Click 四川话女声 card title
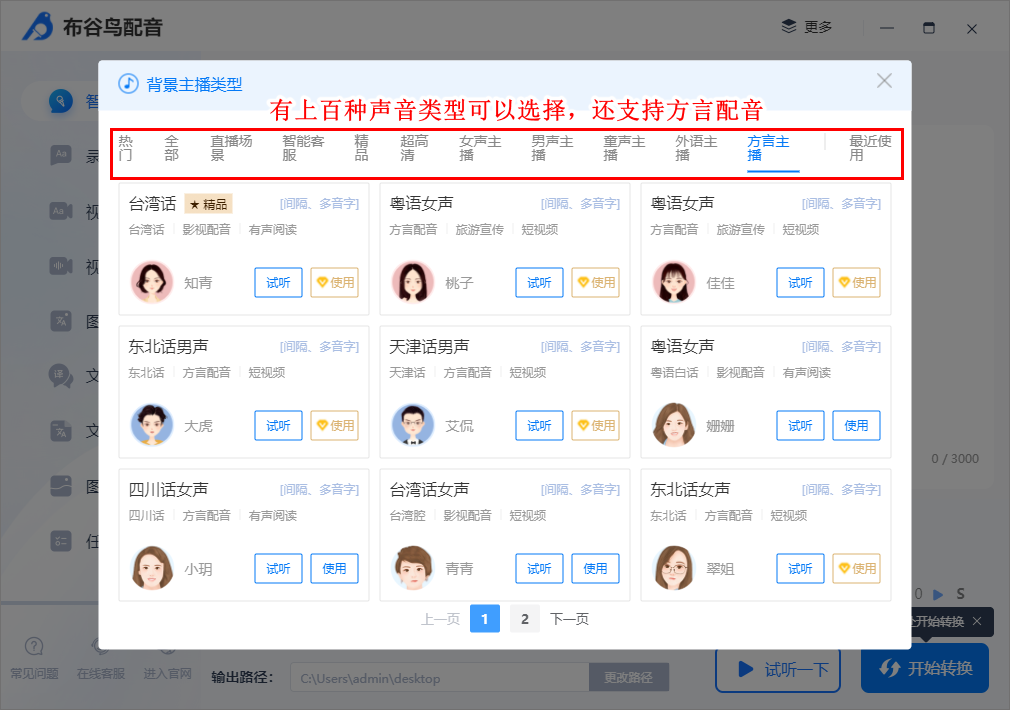This screenshot has height=710, width=1010. point(168,490)
